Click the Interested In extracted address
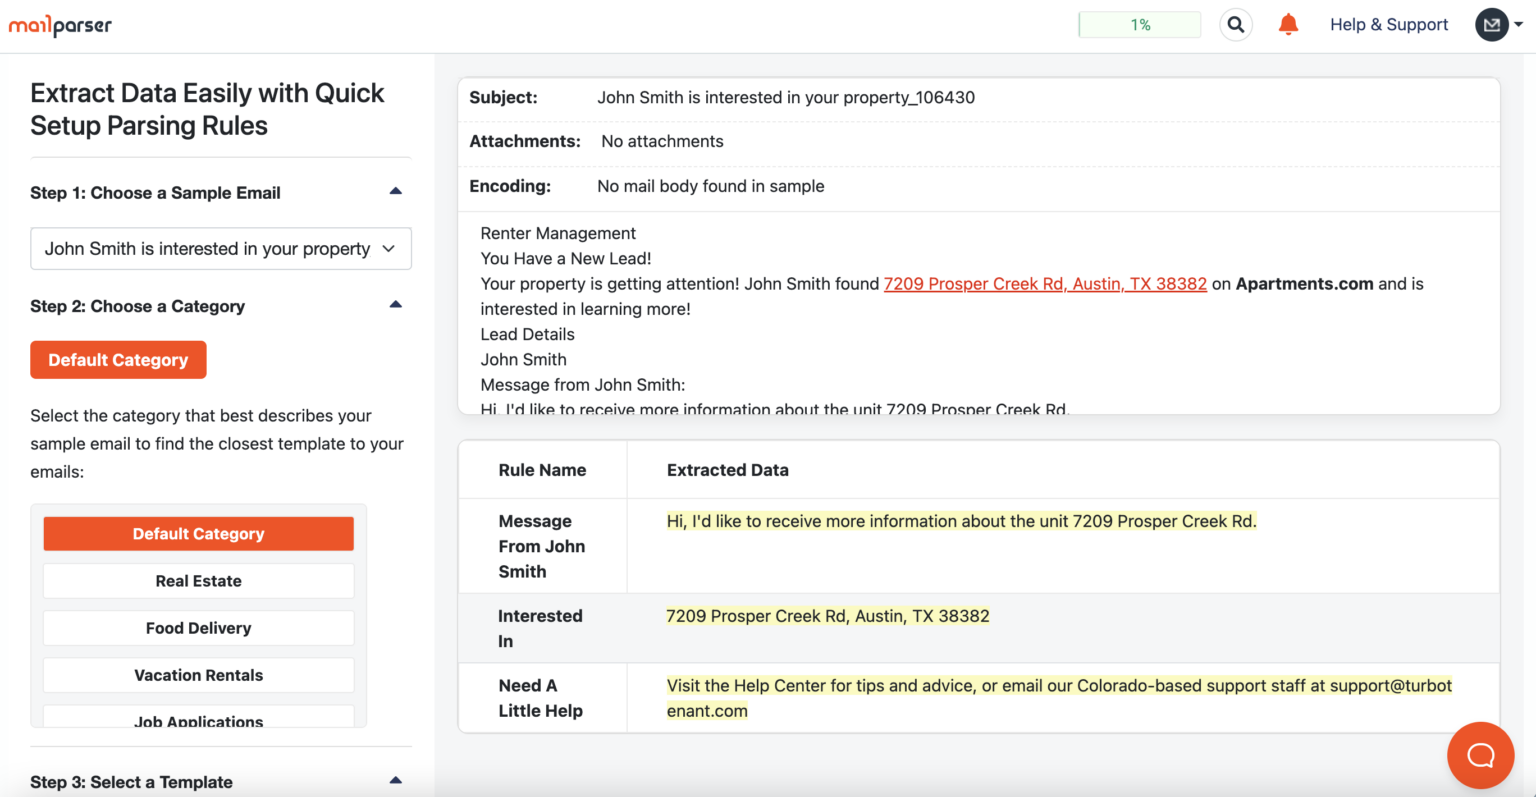 click(828, 616)
